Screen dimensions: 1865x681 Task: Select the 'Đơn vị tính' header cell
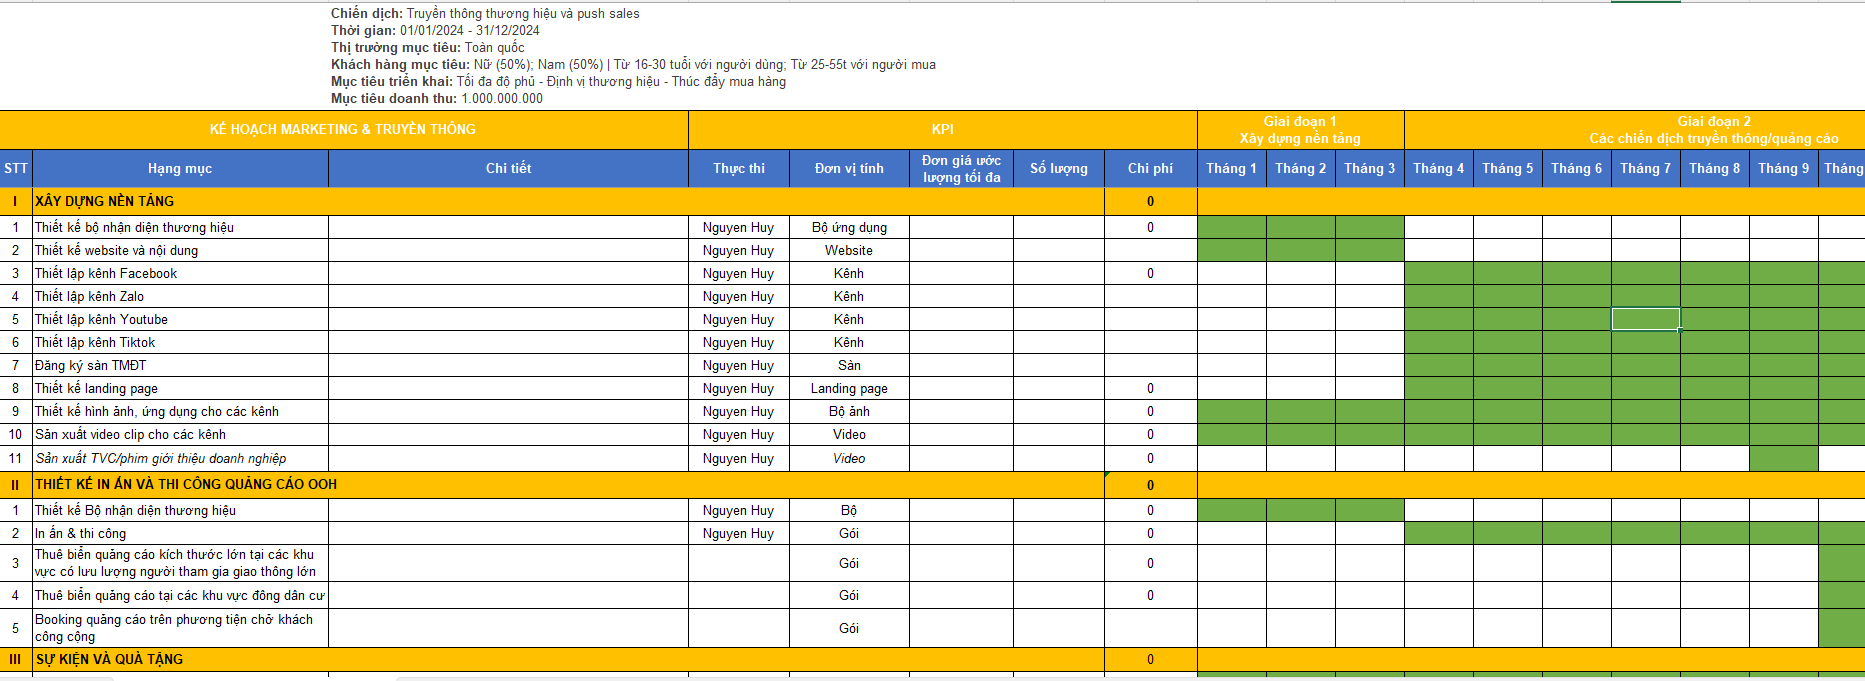click(849, 168)
